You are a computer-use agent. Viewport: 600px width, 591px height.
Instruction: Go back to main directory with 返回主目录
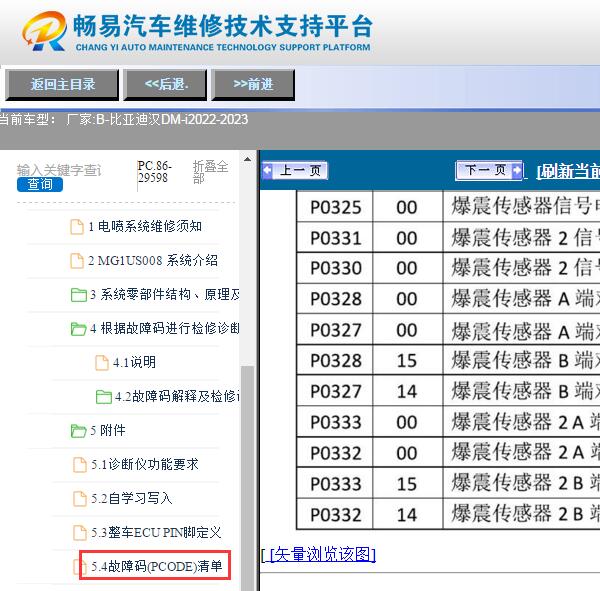[x=62, y=85]
